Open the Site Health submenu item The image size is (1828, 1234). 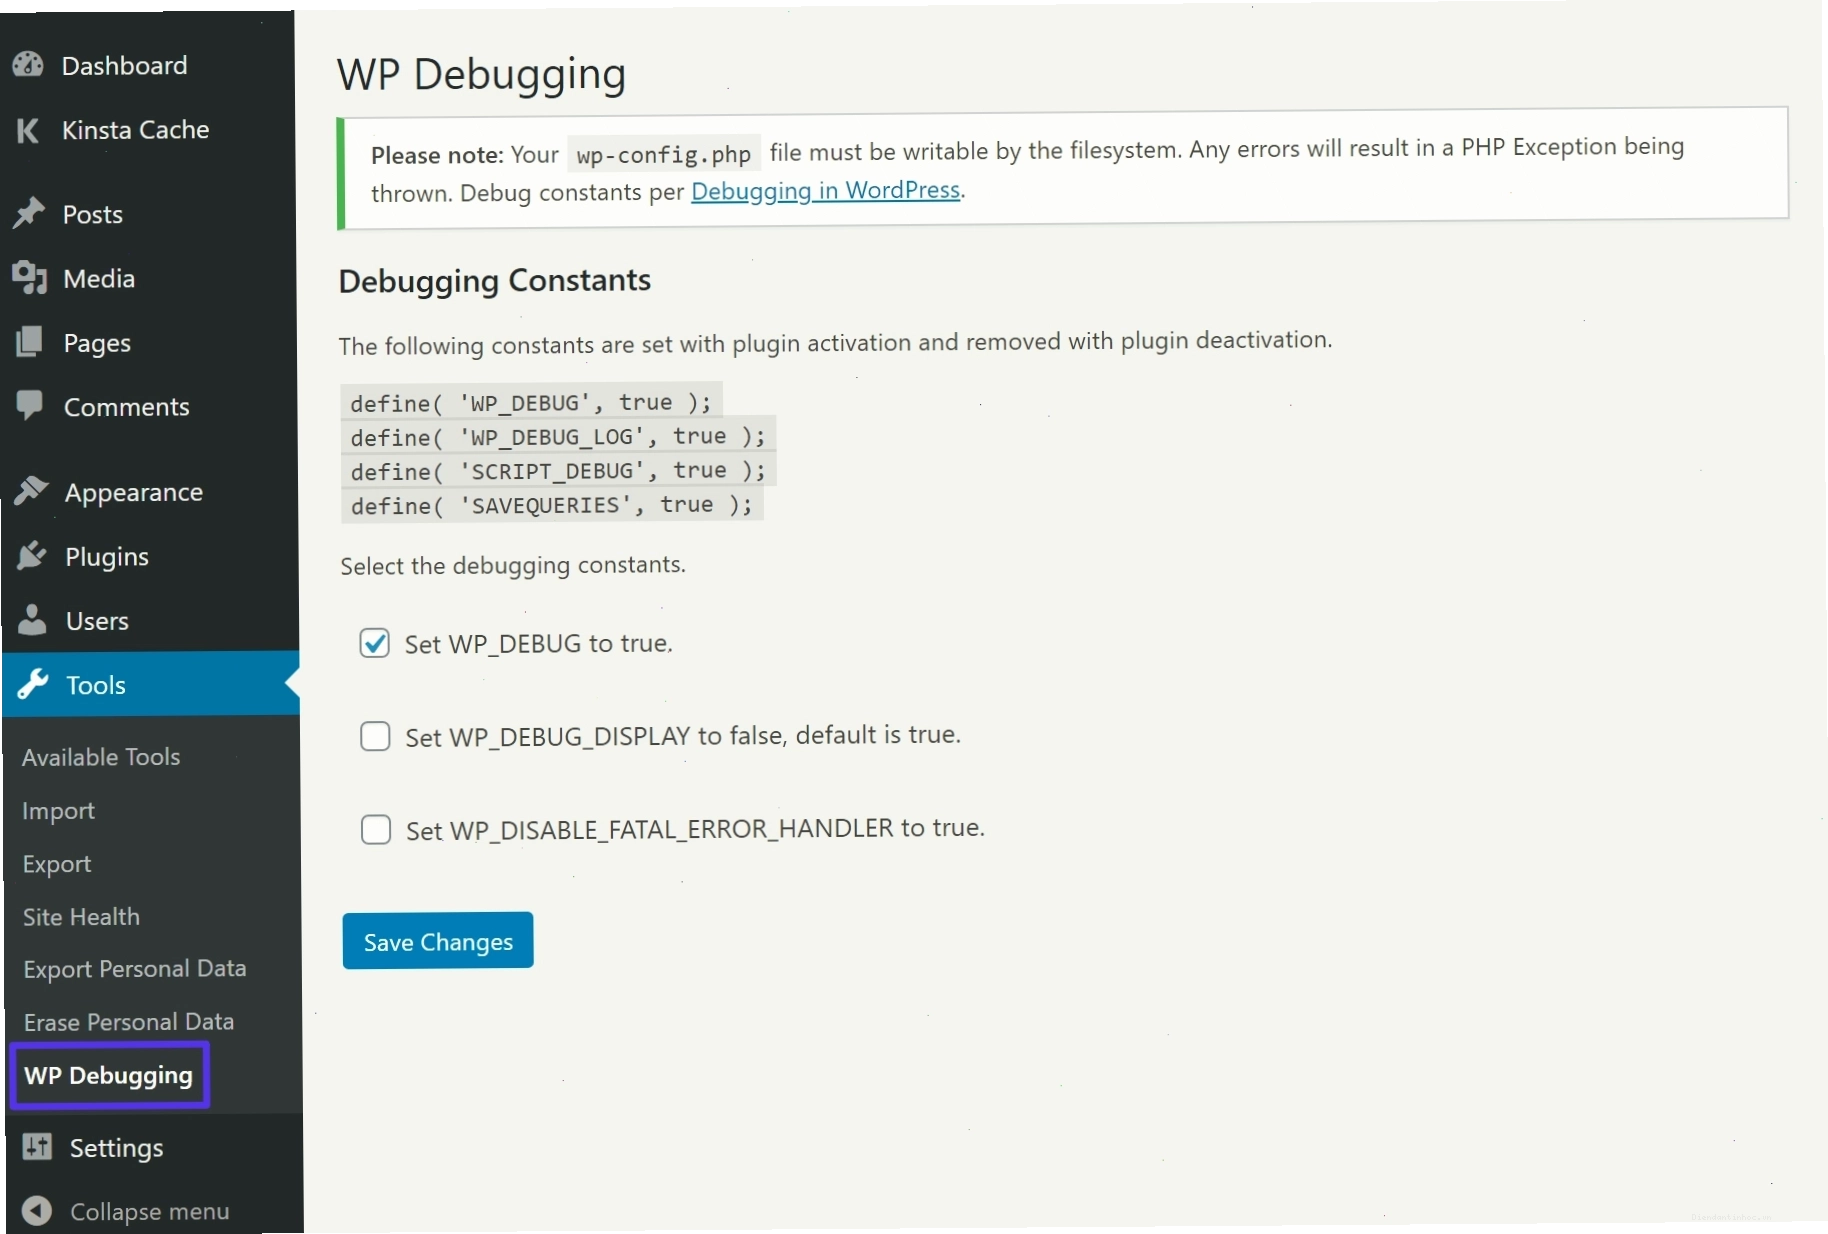[81, 917]
